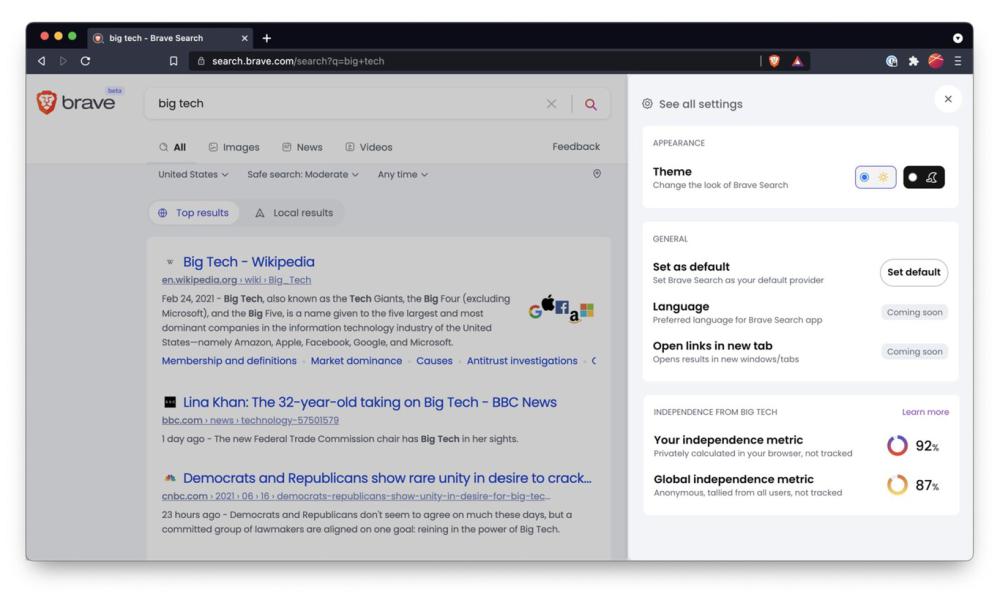Select the light theme option
The width and height of the screenshot is (1000, 600).
click(x=875, y=177)
